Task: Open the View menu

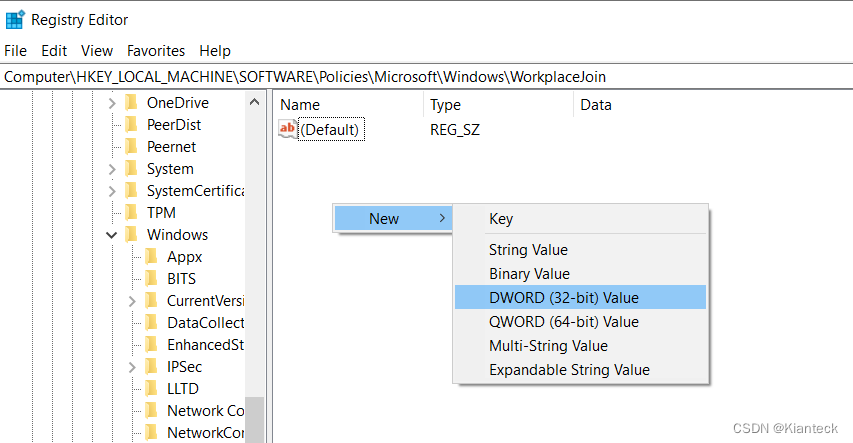Action: (x=97, y=51)
